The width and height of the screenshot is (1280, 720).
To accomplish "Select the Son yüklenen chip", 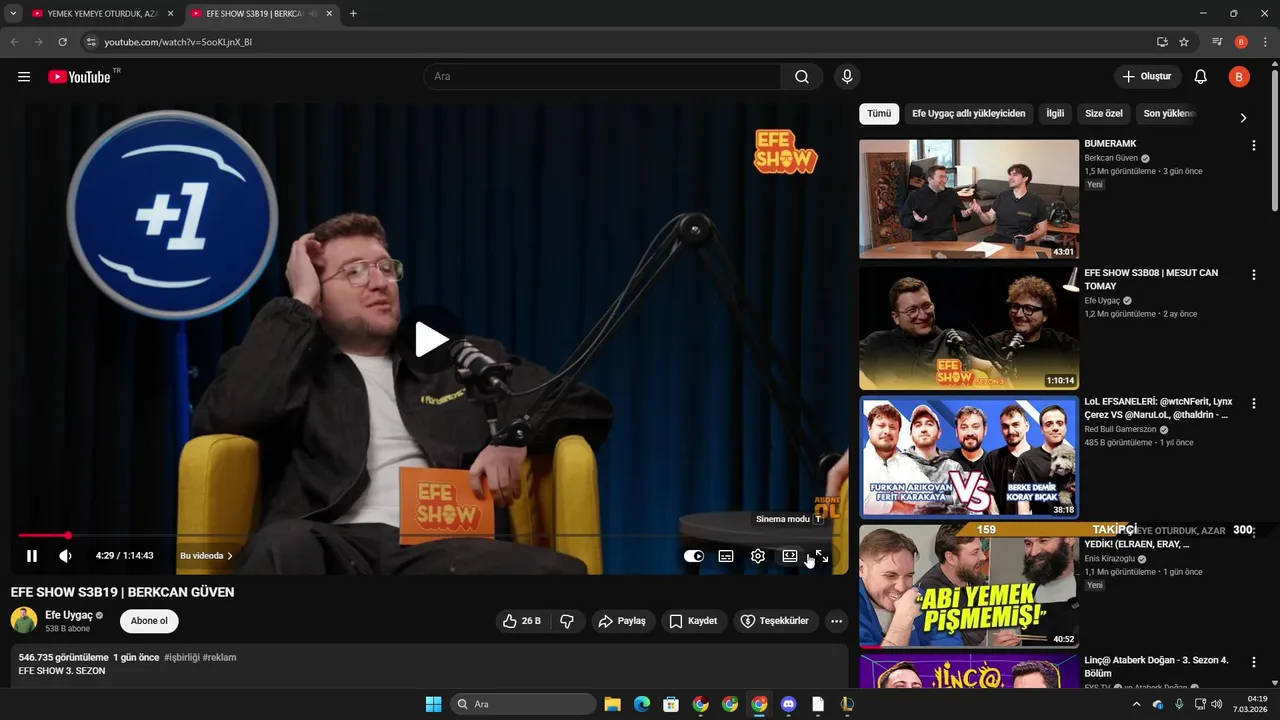I will click(1169, 114).
